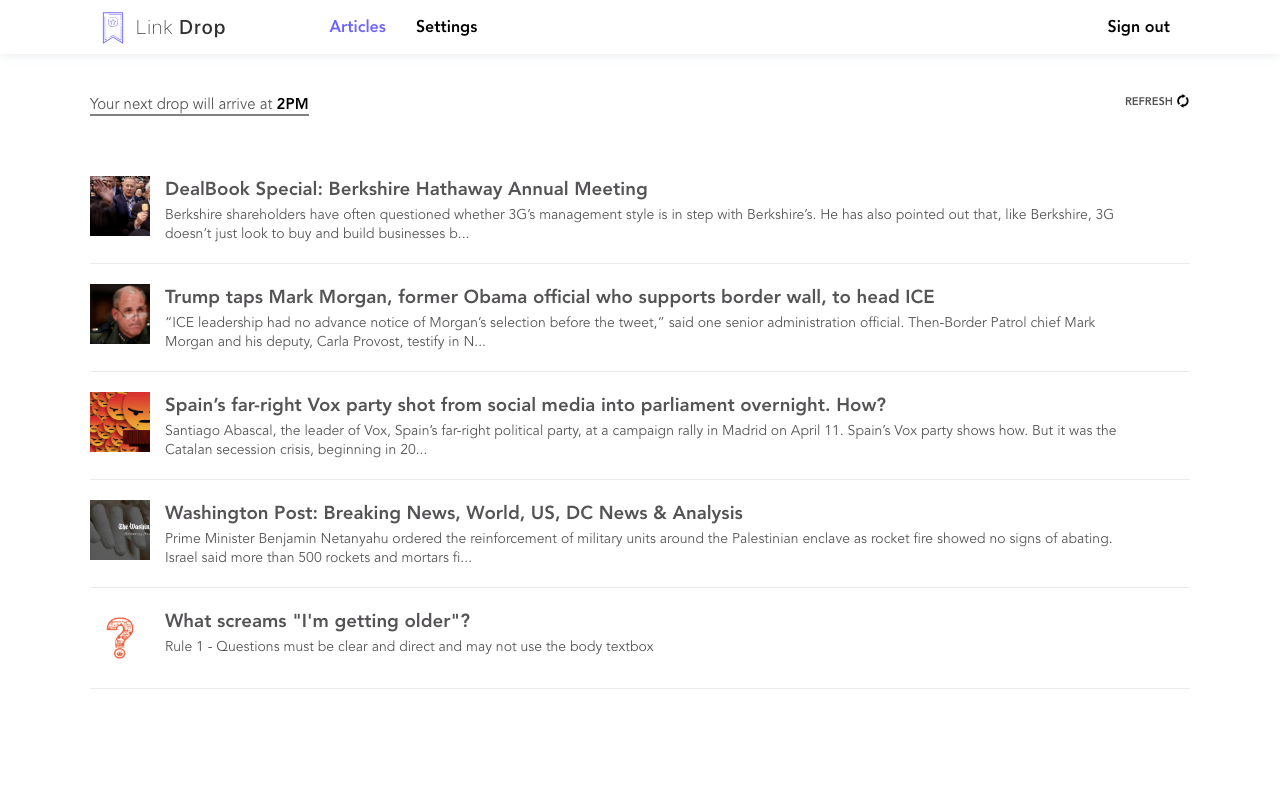1280x800 pixels.
Task: Click the Prime Minister Benjamin Netanyahu excerpt
Action: [638, 548]
